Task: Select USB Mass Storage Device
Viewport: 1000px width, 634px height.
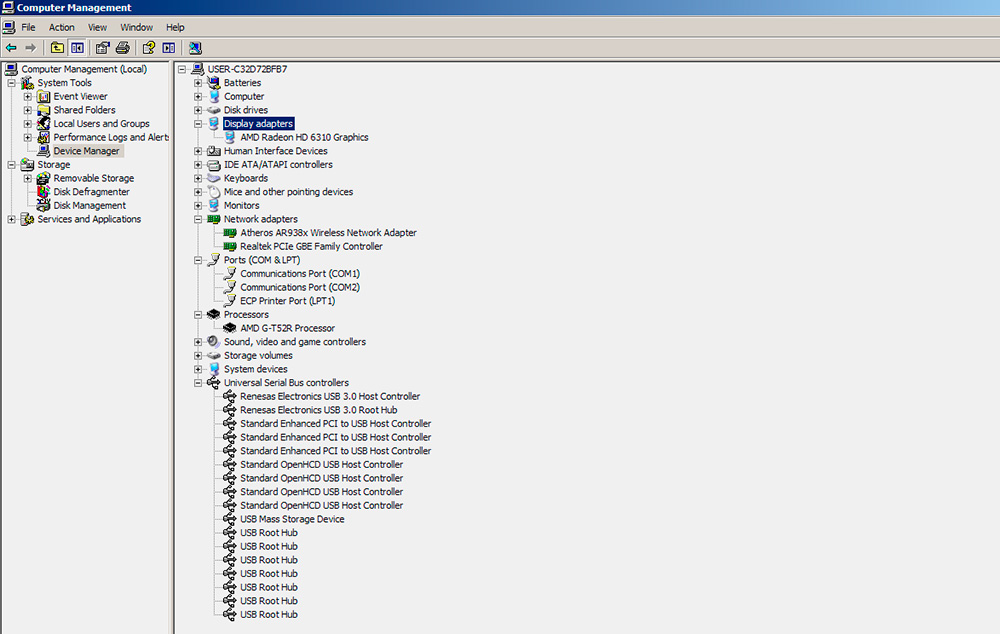Action: 292,519
